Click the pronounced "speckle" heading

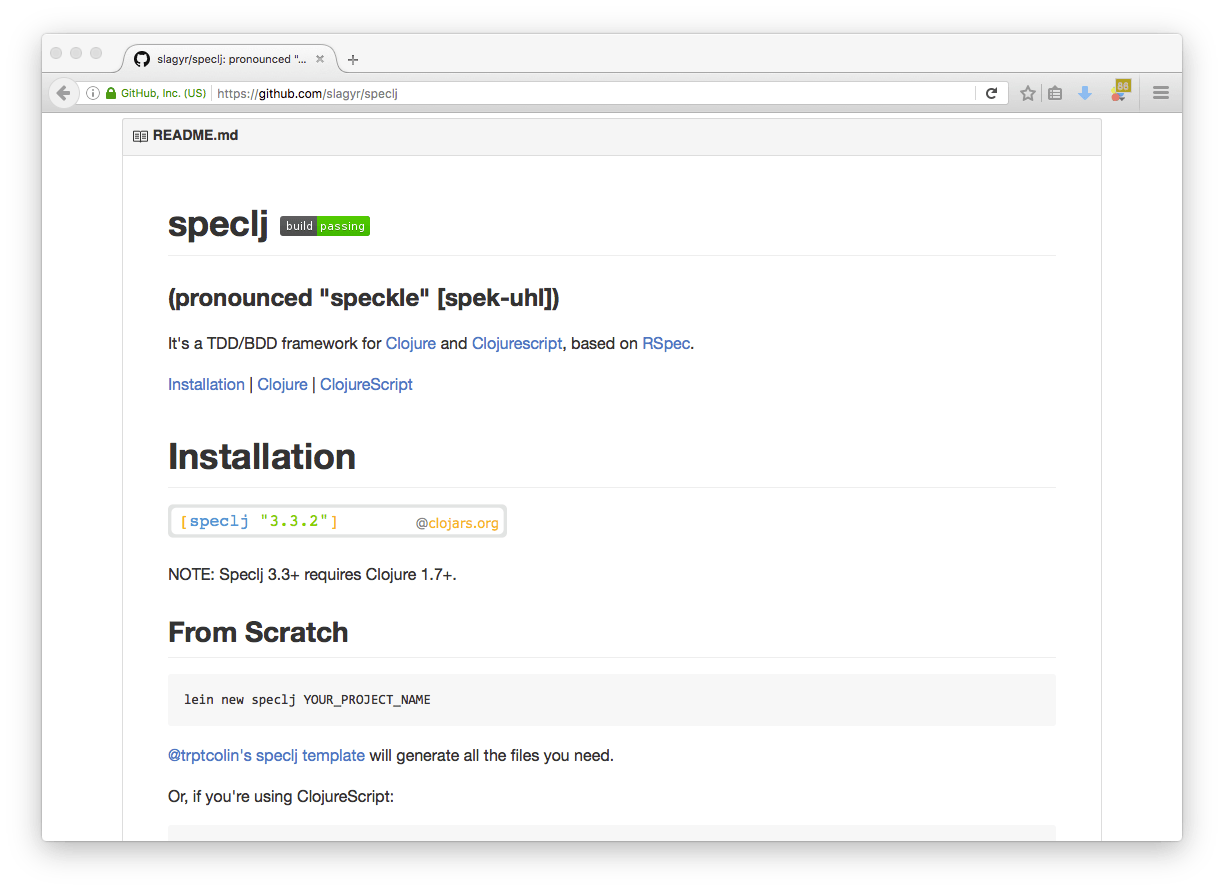click(364, 298)
